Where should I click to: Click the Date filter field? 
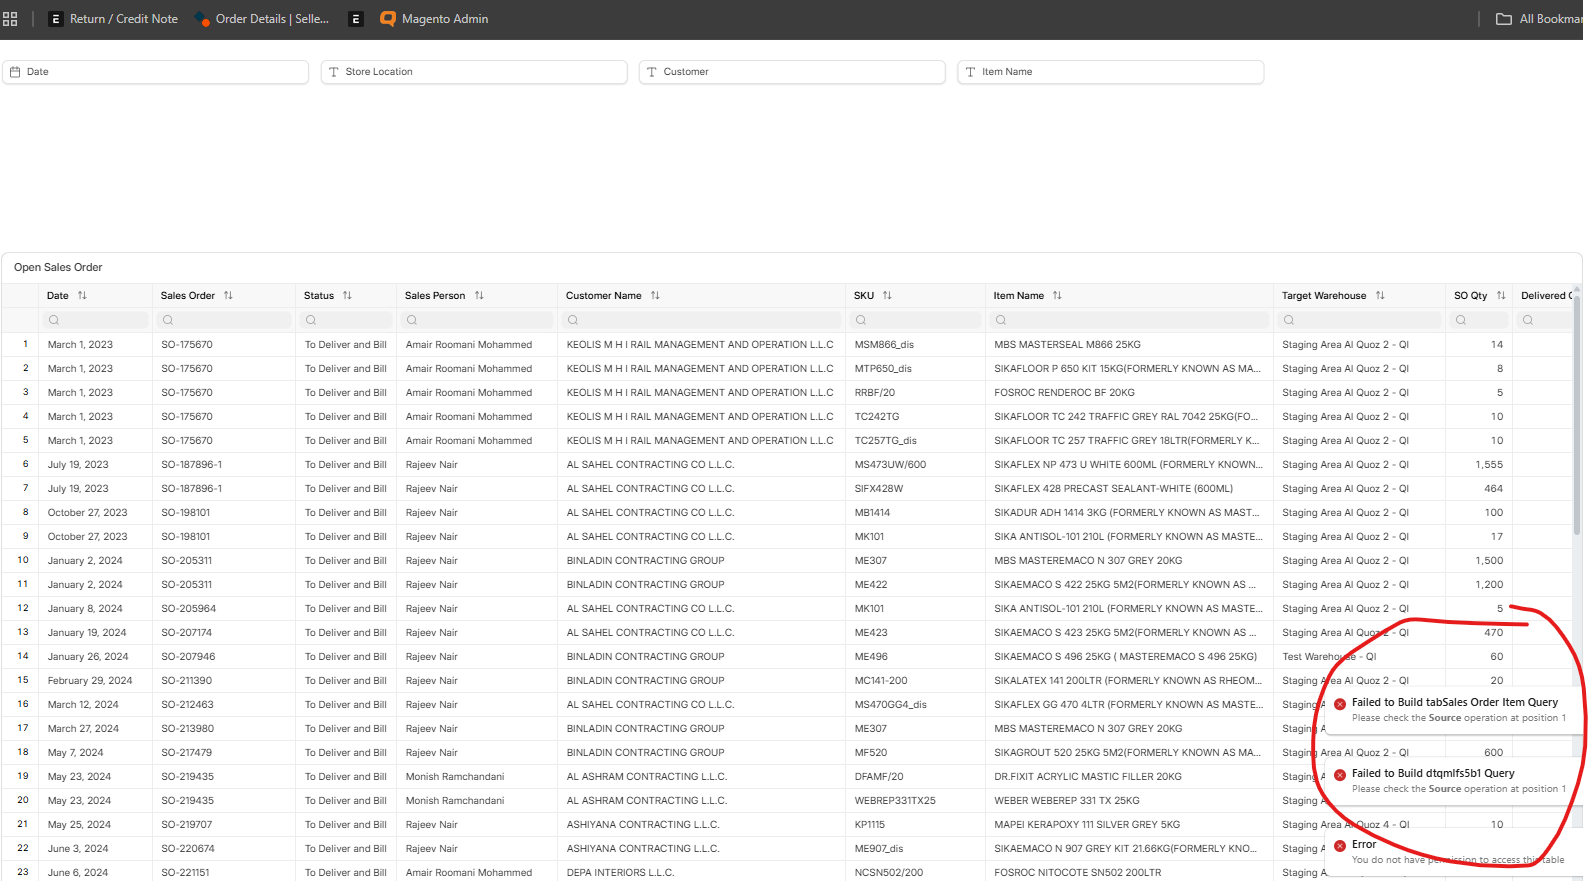point(156,72)
